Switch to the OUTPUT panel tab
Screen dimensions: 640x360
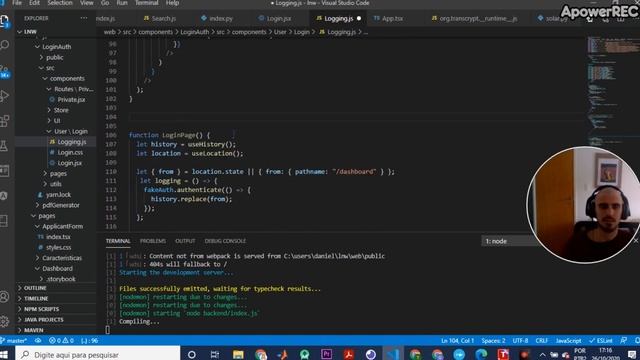tap(185, 241)
